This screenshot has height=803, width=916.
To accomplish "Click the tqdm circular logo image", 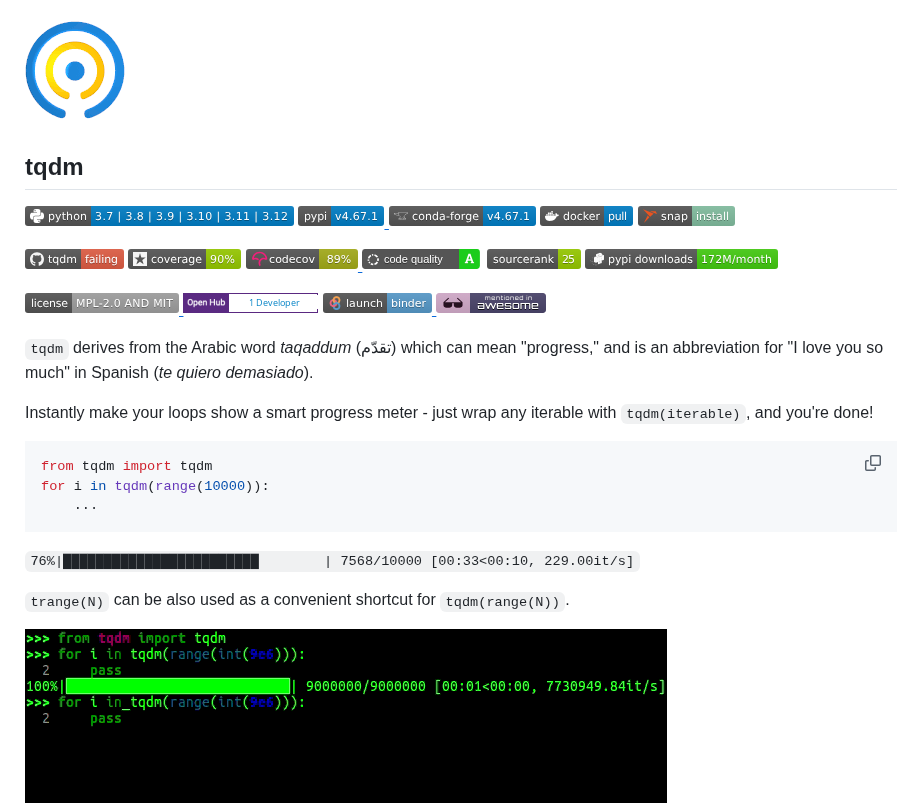I will pos(75,70).
